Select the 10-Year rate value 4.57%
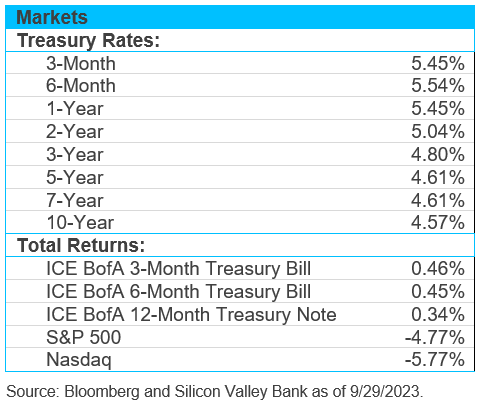This screenshot has height=402, width=482. (x=438, y=222)
